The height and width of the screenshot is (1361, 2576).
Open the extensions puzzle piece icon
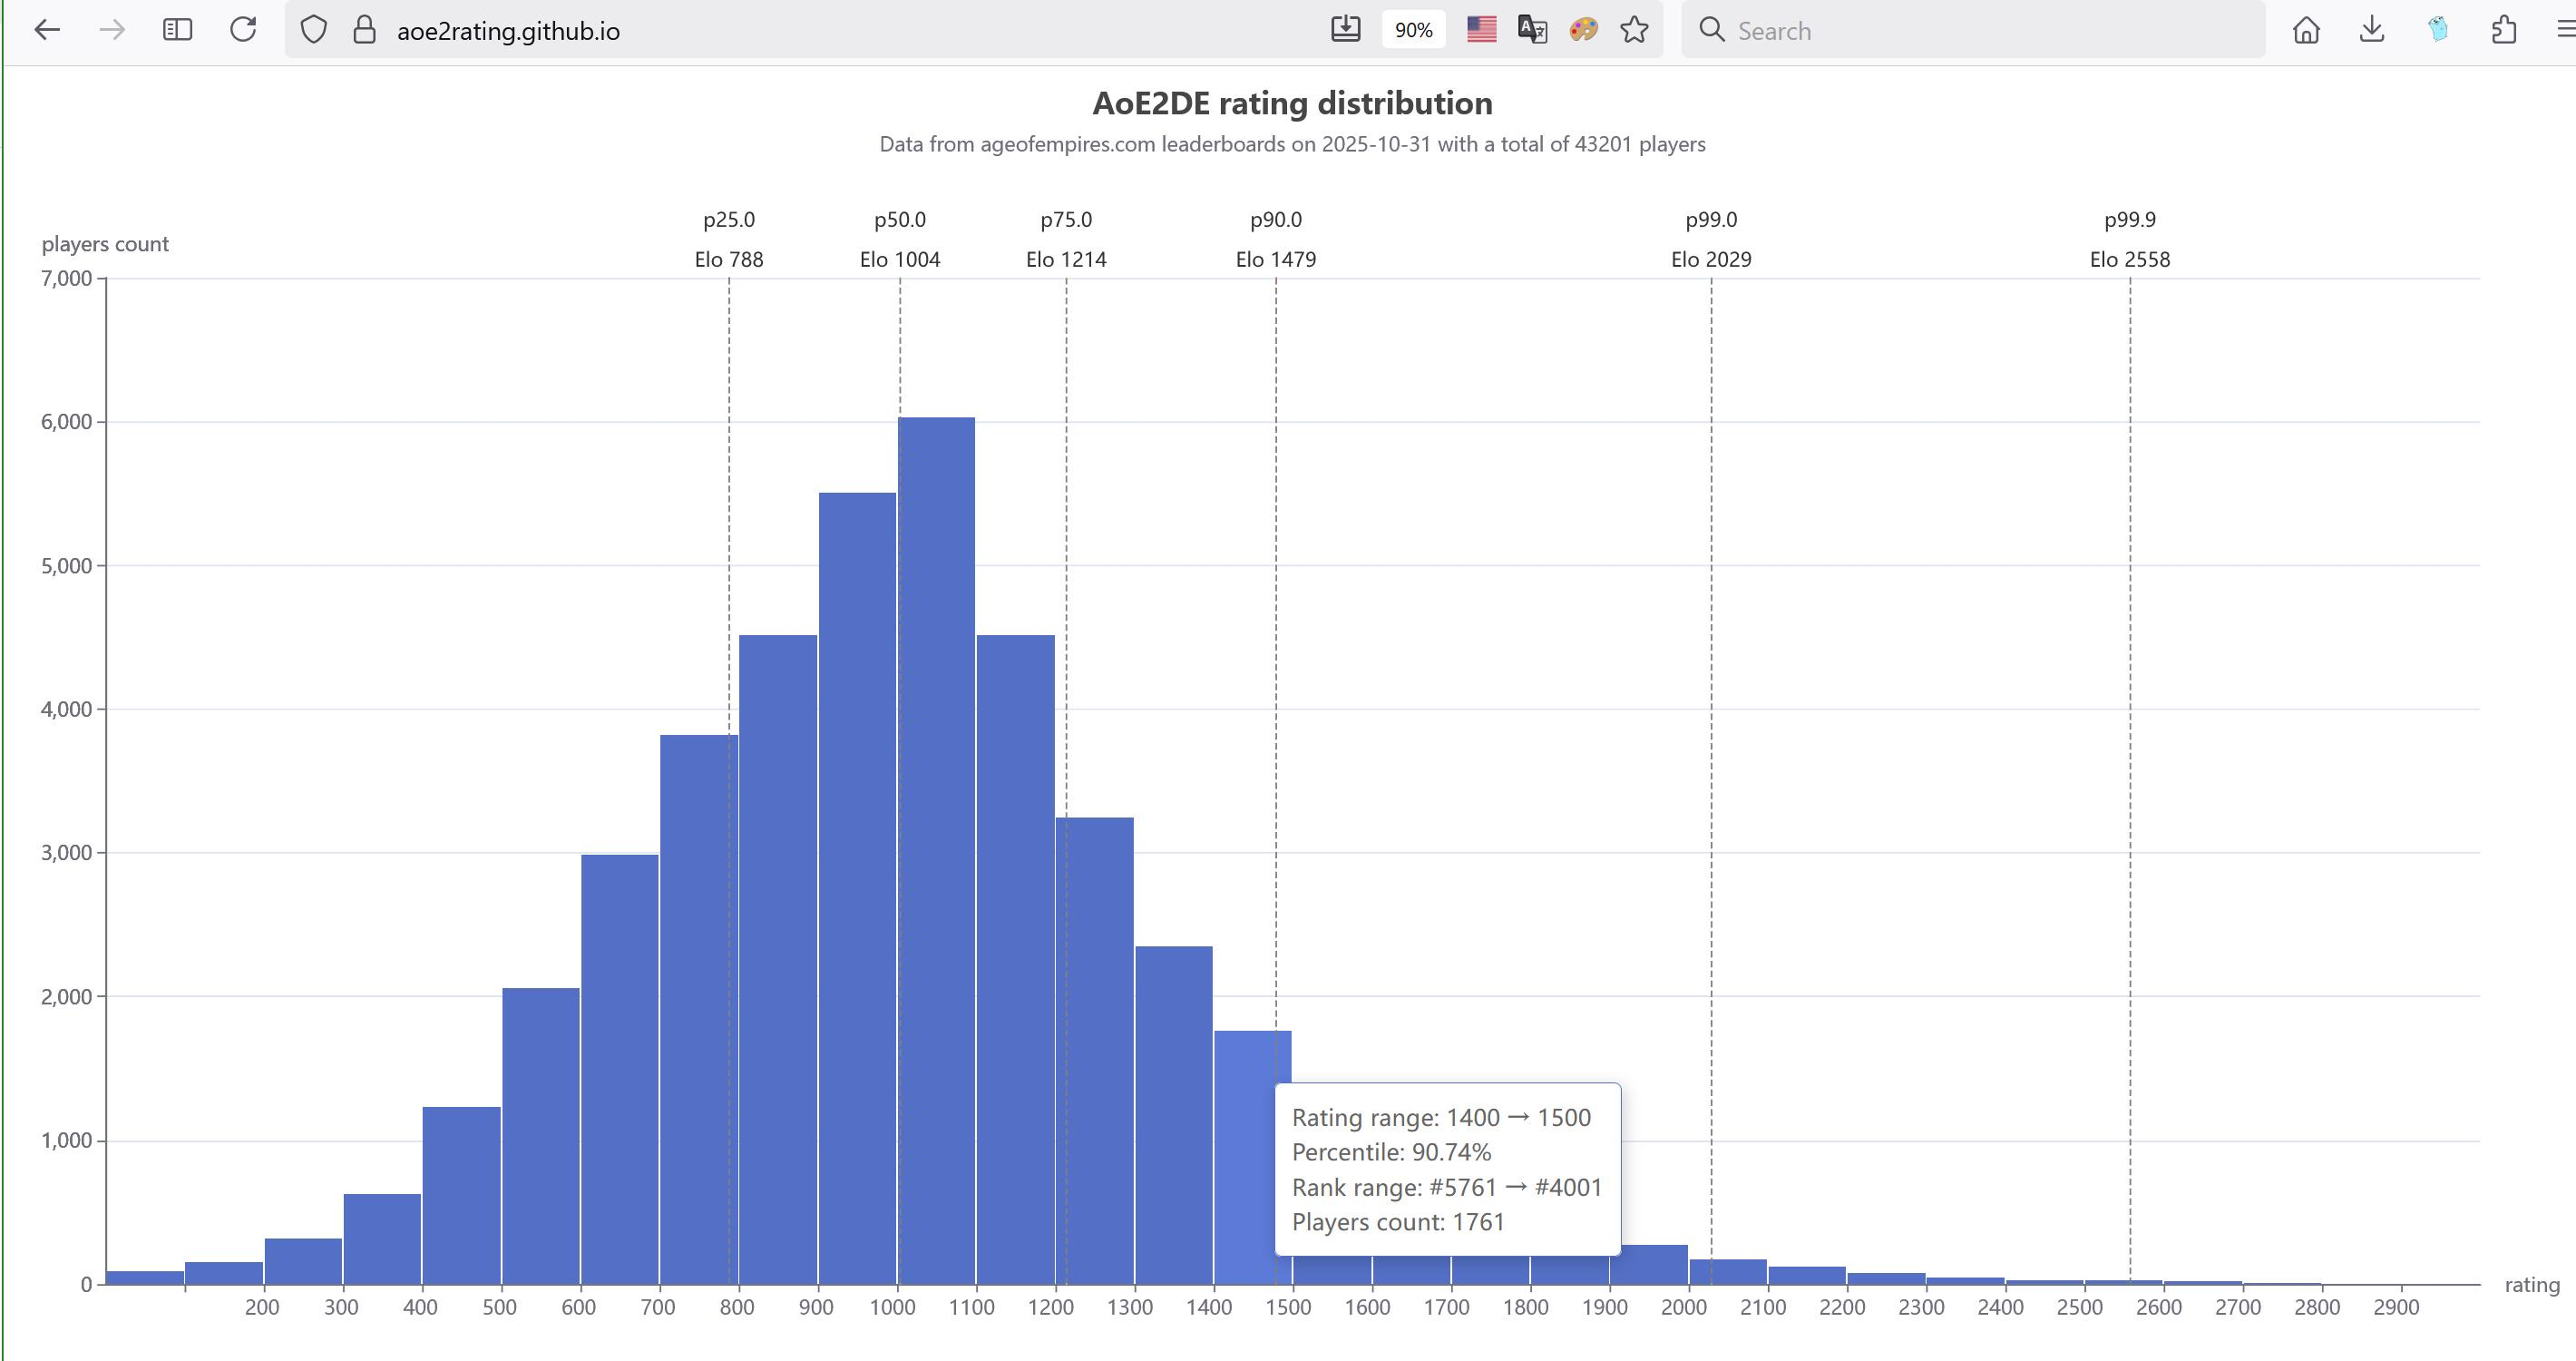(2504, 30)
